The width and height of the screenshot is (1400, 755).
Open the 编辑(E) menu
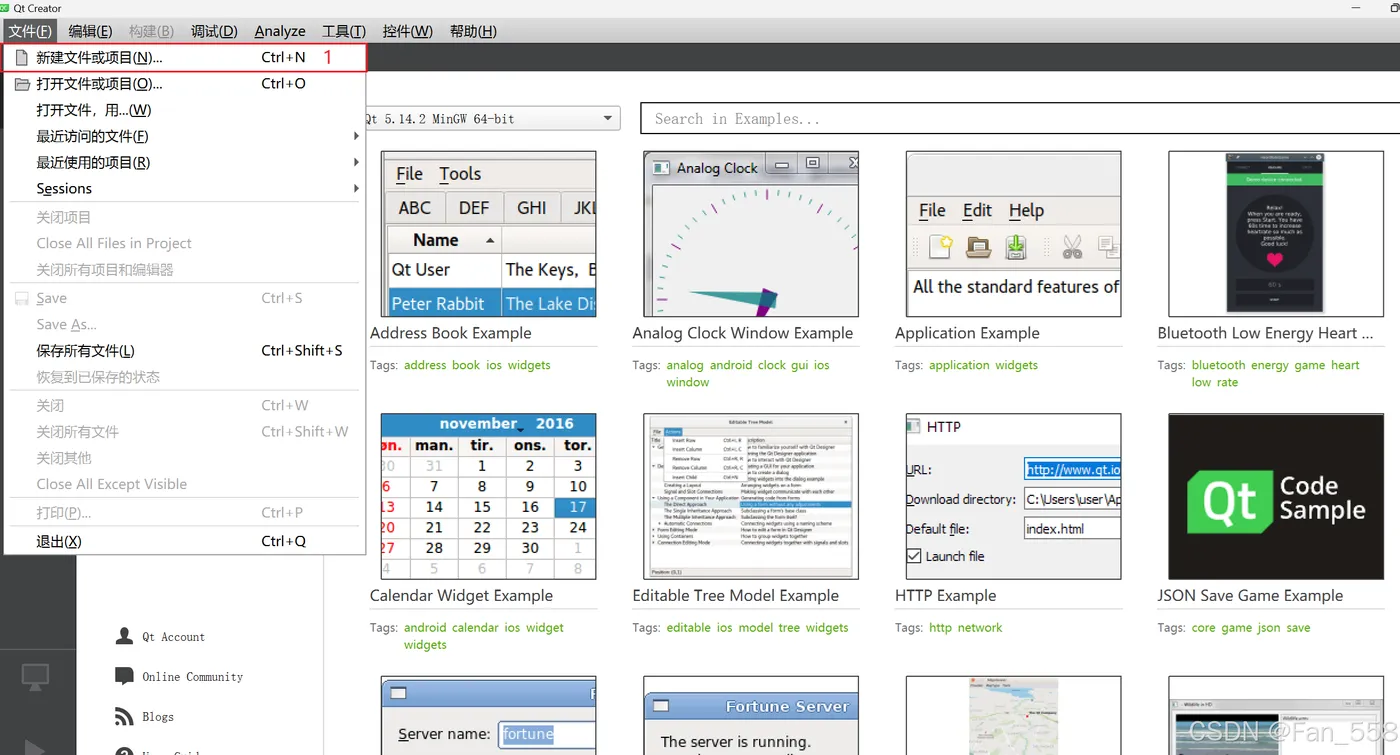click(x=90, y=31)
